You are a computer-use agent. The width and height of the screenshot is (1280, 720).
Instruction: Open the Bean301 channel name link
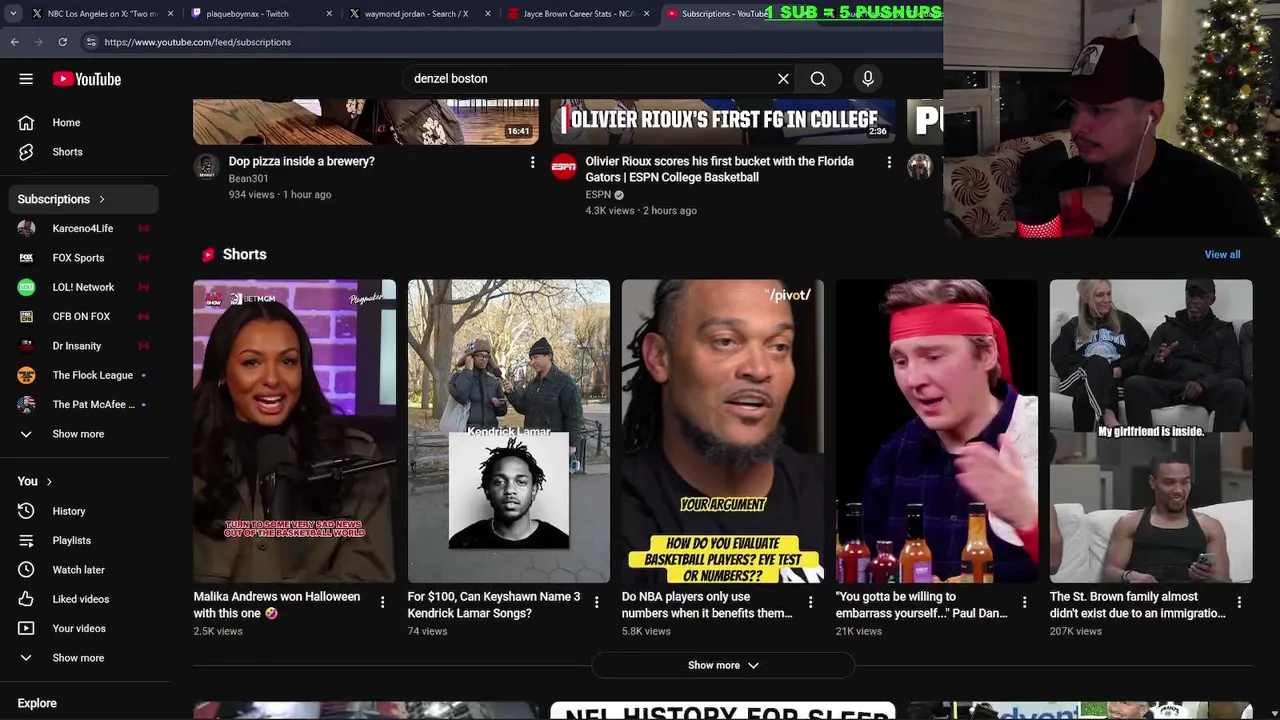point(248,179)
